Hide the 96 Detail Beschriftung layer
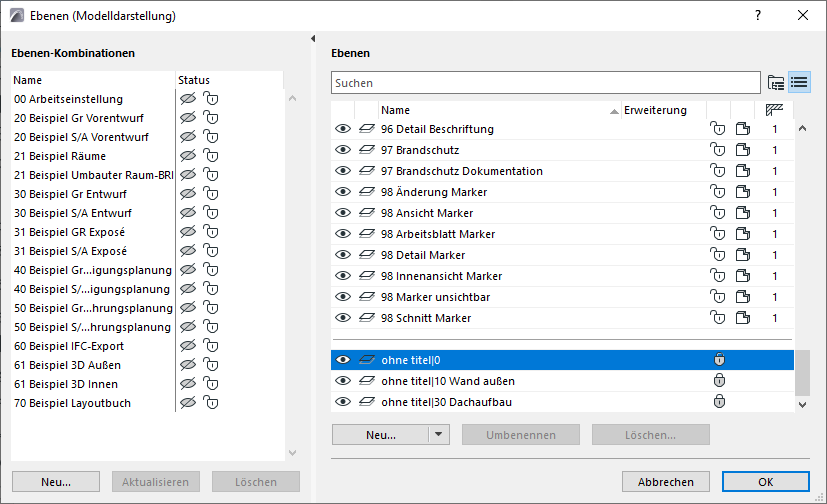The image size is (827, 504). (x=343, y=129)
